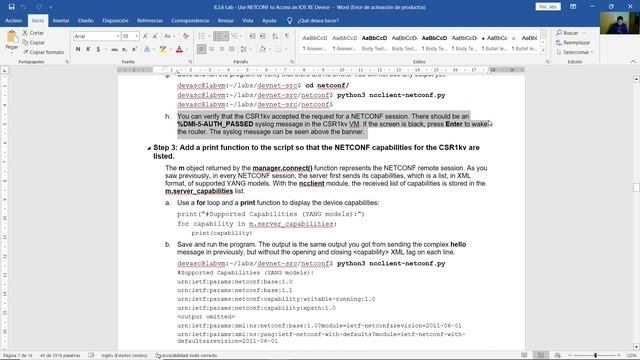640x360 pixels.
Task: Decrease font size with the small A icon
Action: (155, 36)
